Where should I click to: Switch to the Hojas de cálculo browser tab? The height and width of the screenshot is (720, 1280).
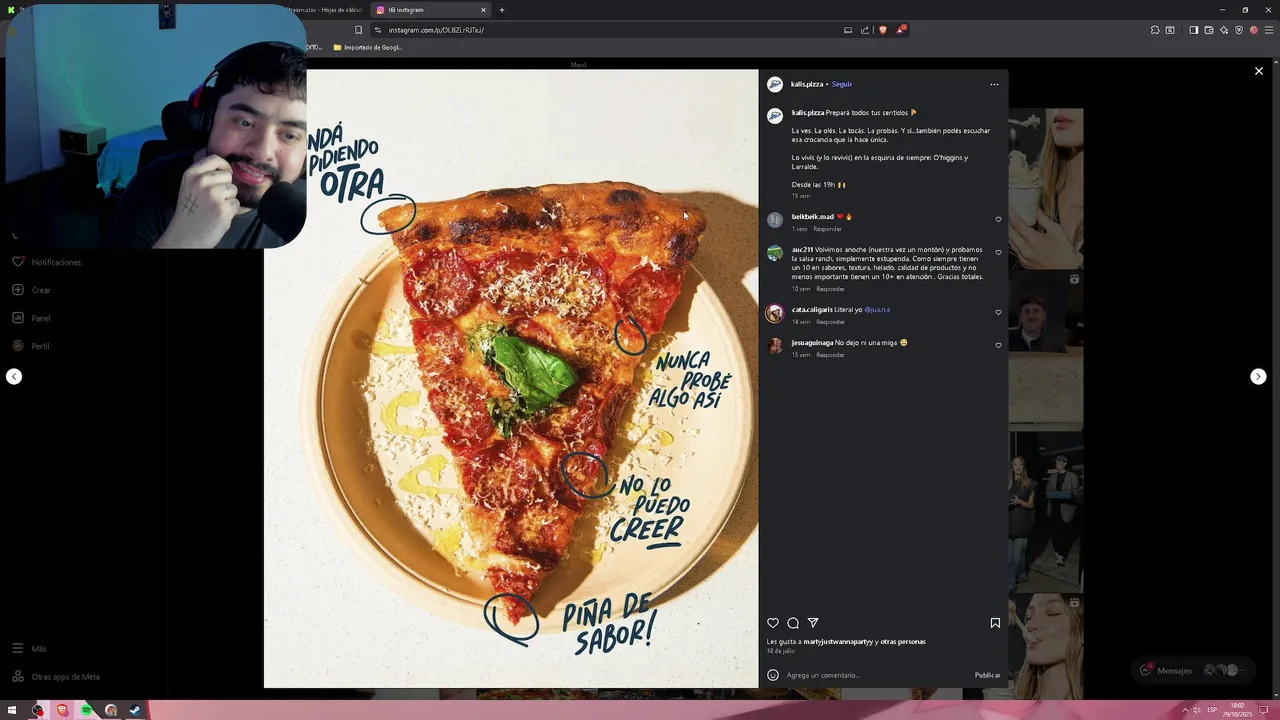[x=325, y=10]
